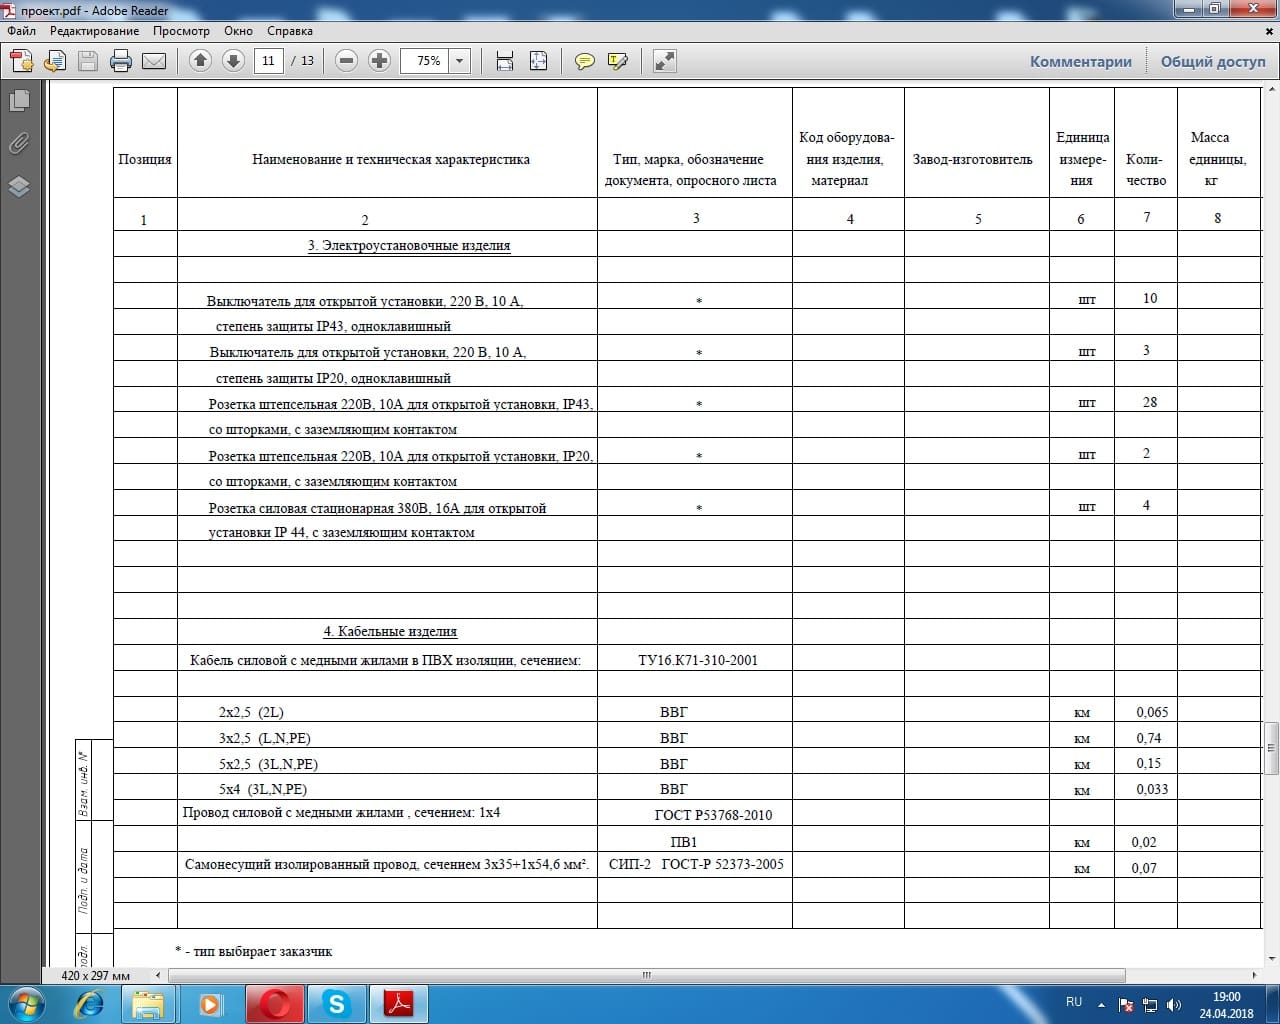Open the Файл menu
This screenshot has width=1280, height=1024.
pyautogui.click(x=21, y=31)
